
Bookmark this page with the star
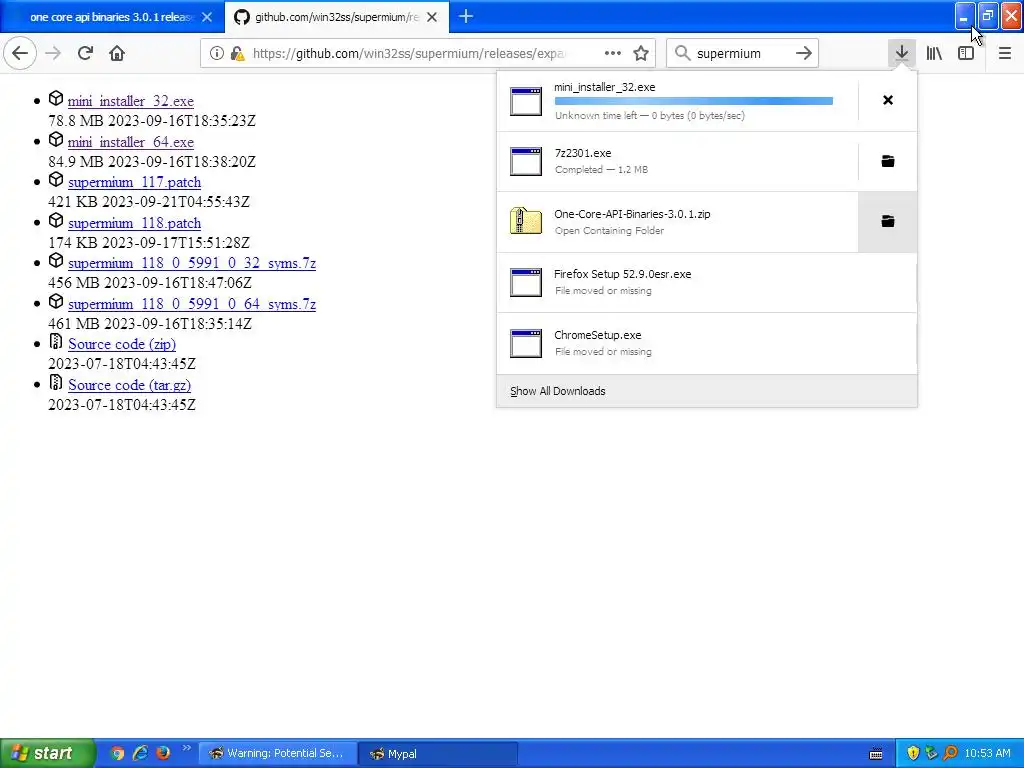tap(641, 53)
